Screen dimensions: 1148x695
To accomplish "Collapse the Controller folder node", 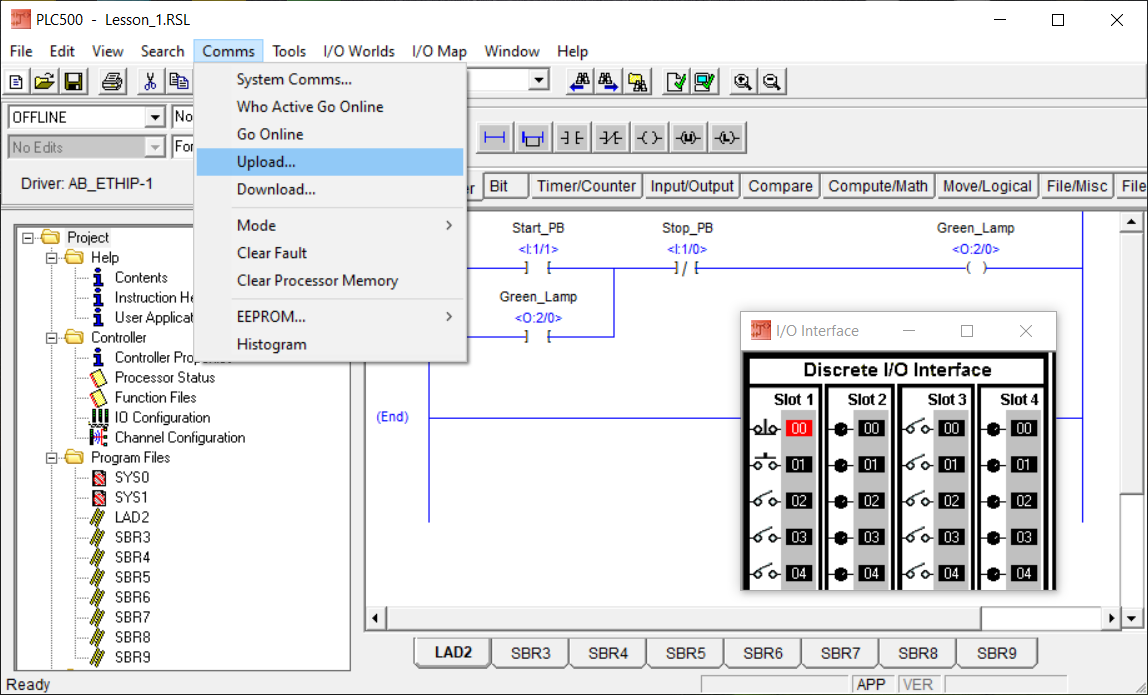I will pyautogui.click(x=51, y=338).
